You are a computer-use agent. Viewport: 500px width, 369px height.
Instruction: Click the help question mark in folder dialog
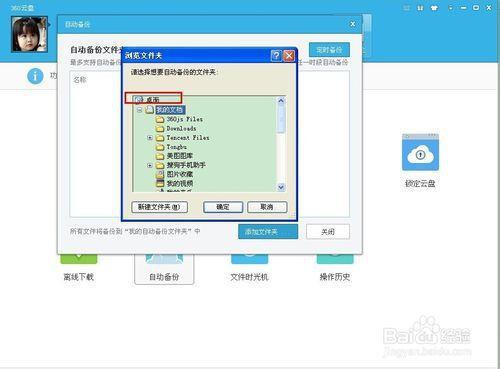point(276,55)
